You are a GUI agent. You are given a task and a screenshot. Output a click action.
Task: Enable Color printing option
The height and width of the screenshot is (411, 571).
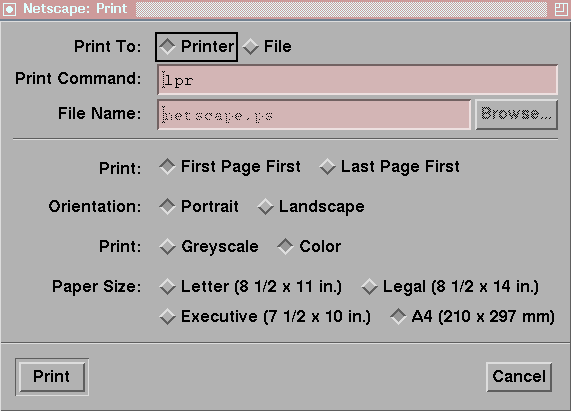(x=309, y=246)
